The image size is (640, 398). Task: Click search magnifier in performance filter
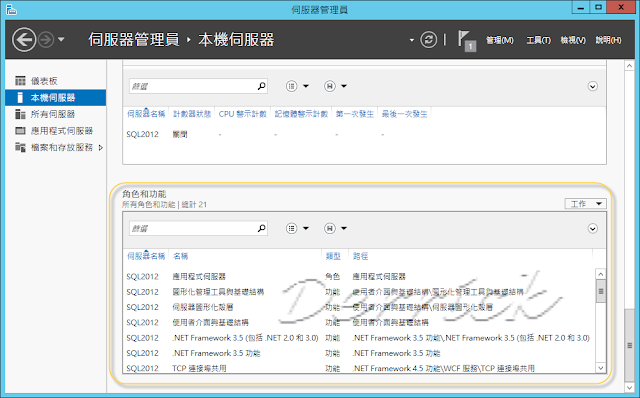(x=262, y=86)
